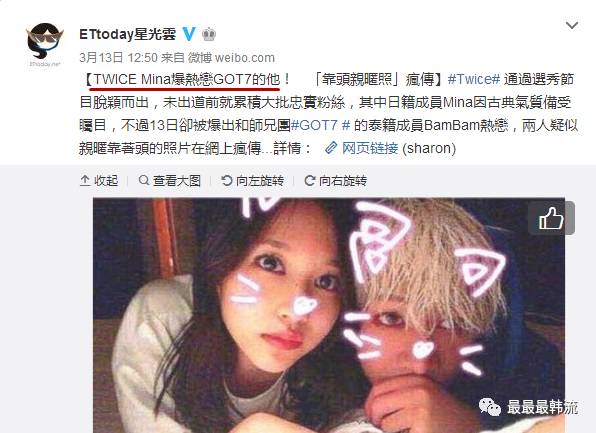Rotate image right with 向右旋转
This screenshot has width=596, height=433.
(336, 181)
